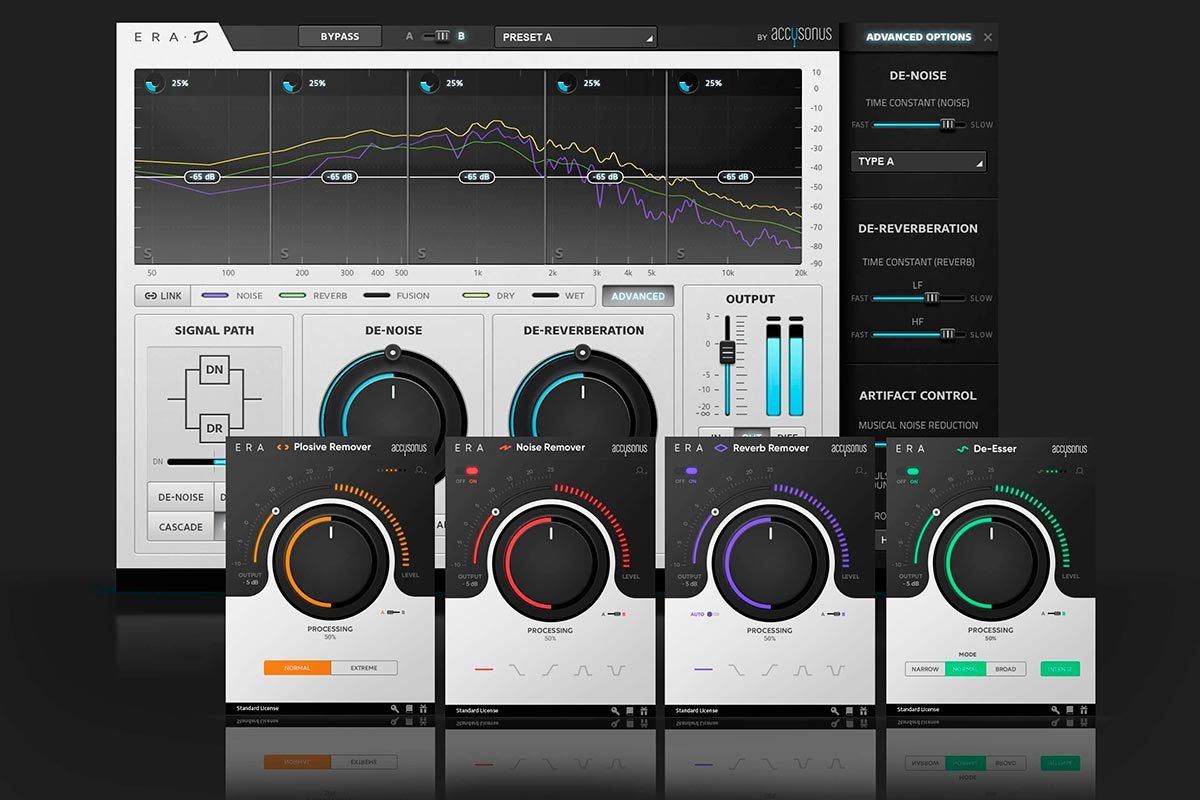This screenshot has height=800, width=1200.
Task: Select NARROW mode in De-Esser
Action: [925, 669]
